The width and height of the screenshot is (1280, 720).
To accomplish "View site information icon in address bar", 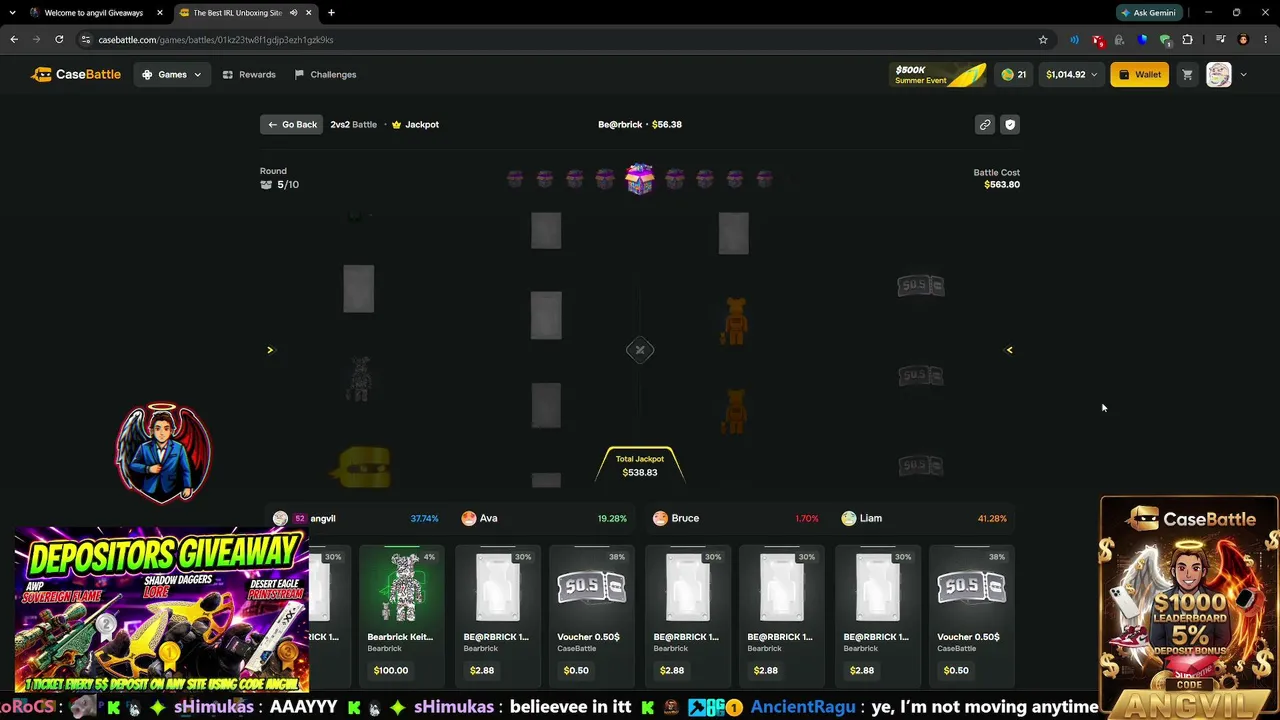I will [x=86, y=40].
